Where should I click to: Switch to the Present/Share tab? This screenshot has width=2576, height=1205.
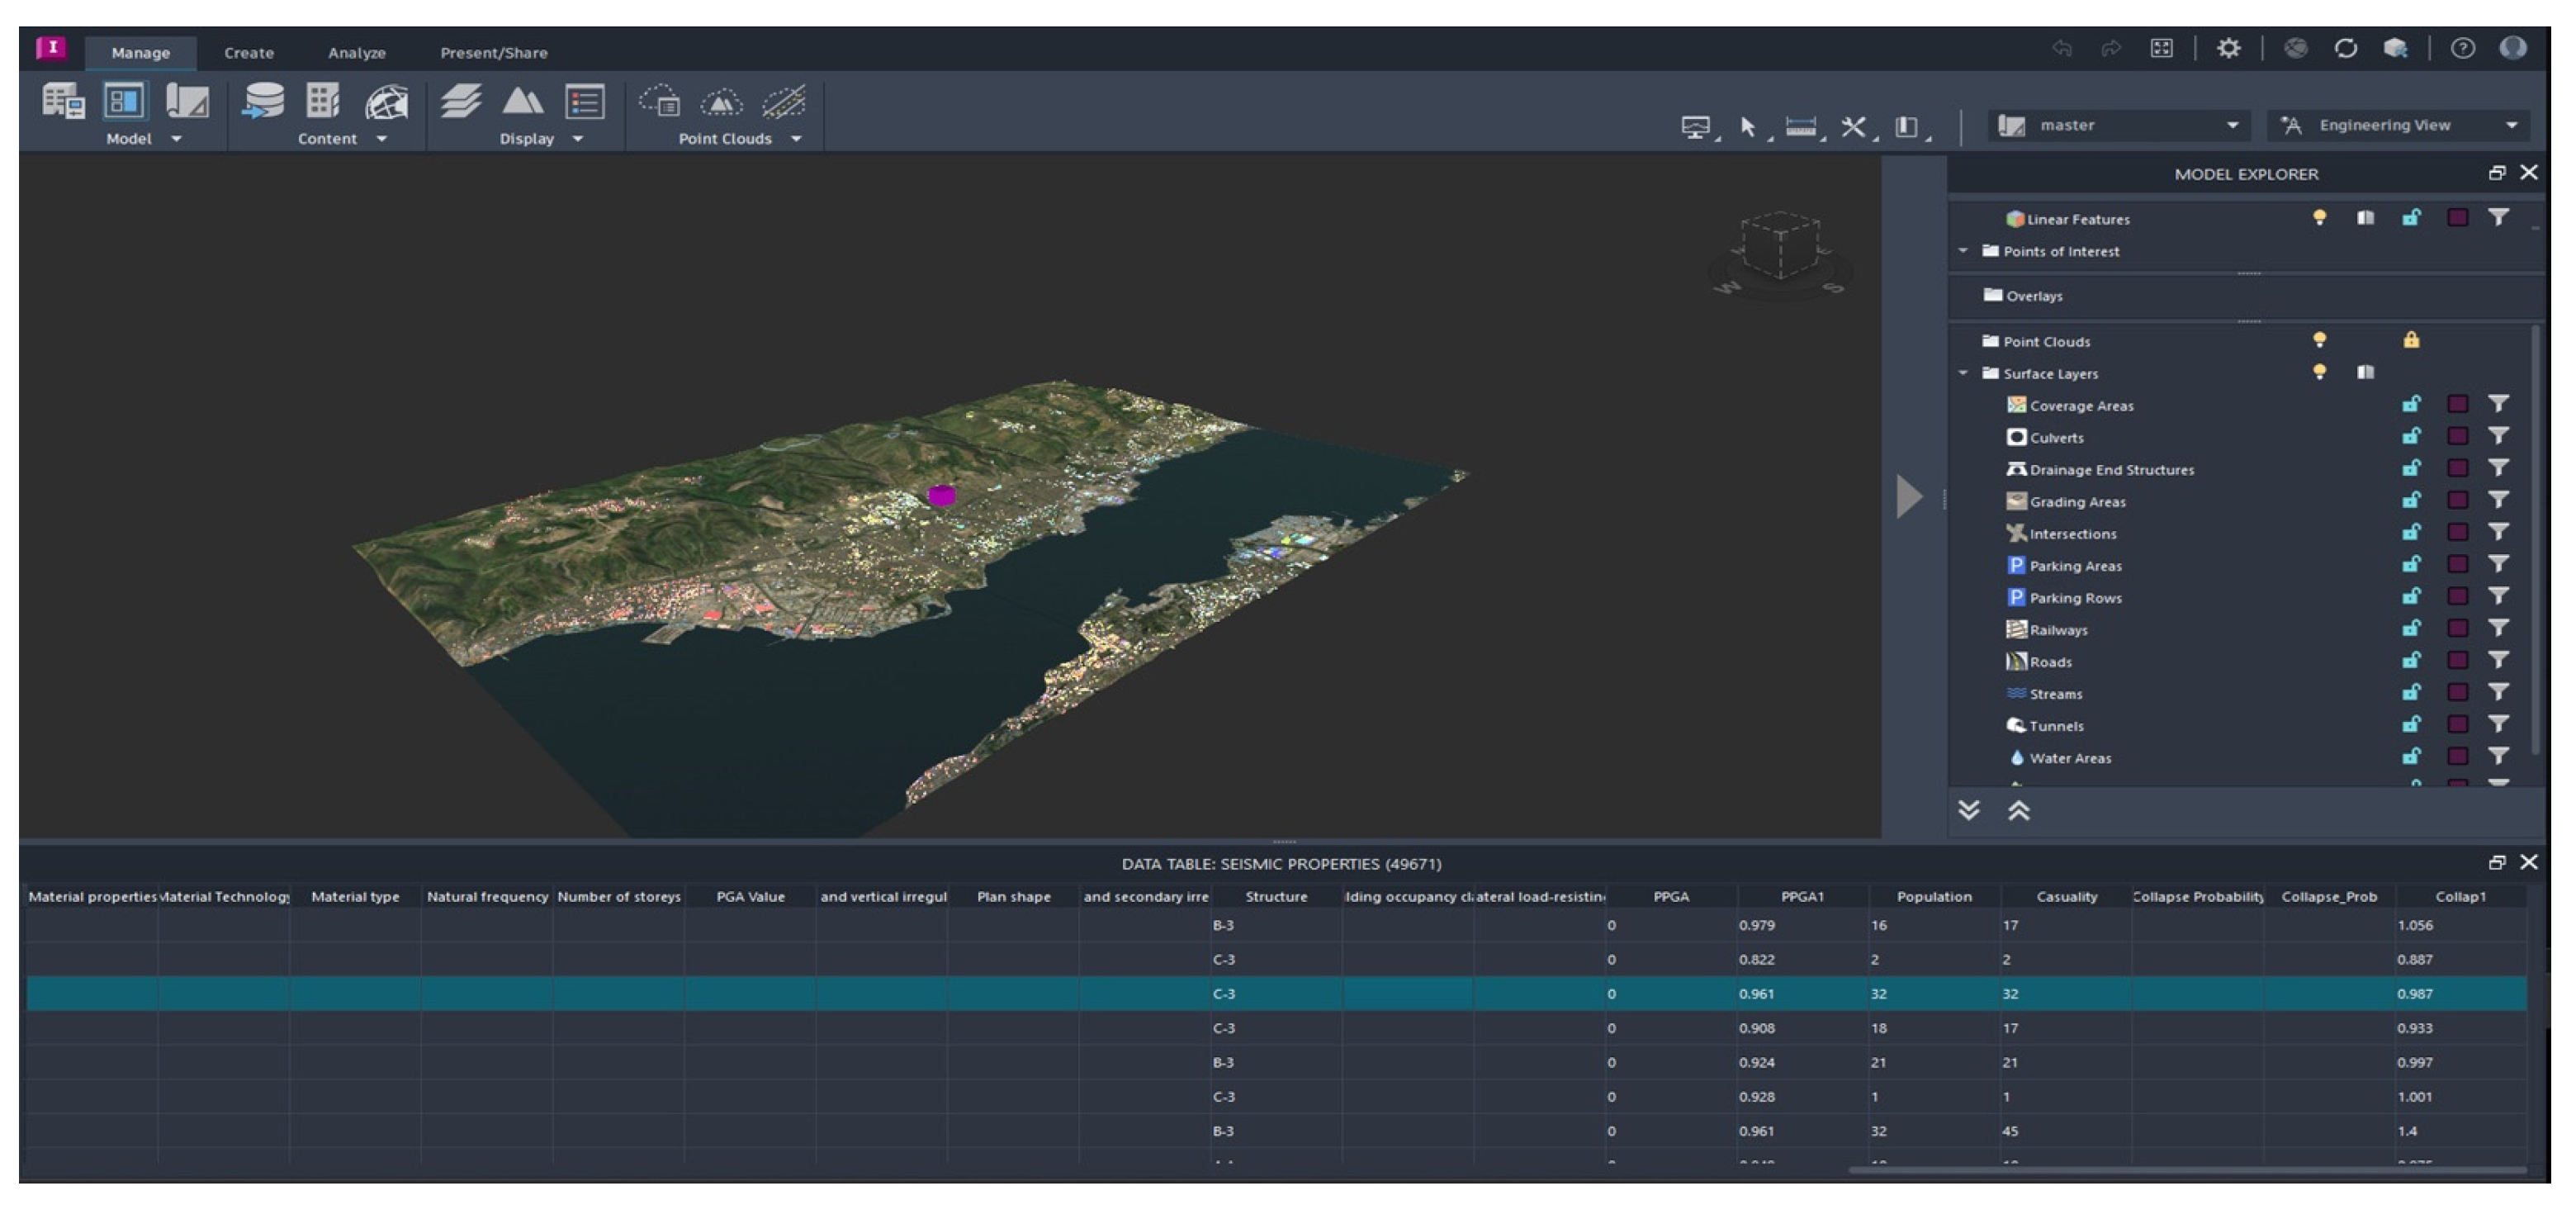coord(493,53)
